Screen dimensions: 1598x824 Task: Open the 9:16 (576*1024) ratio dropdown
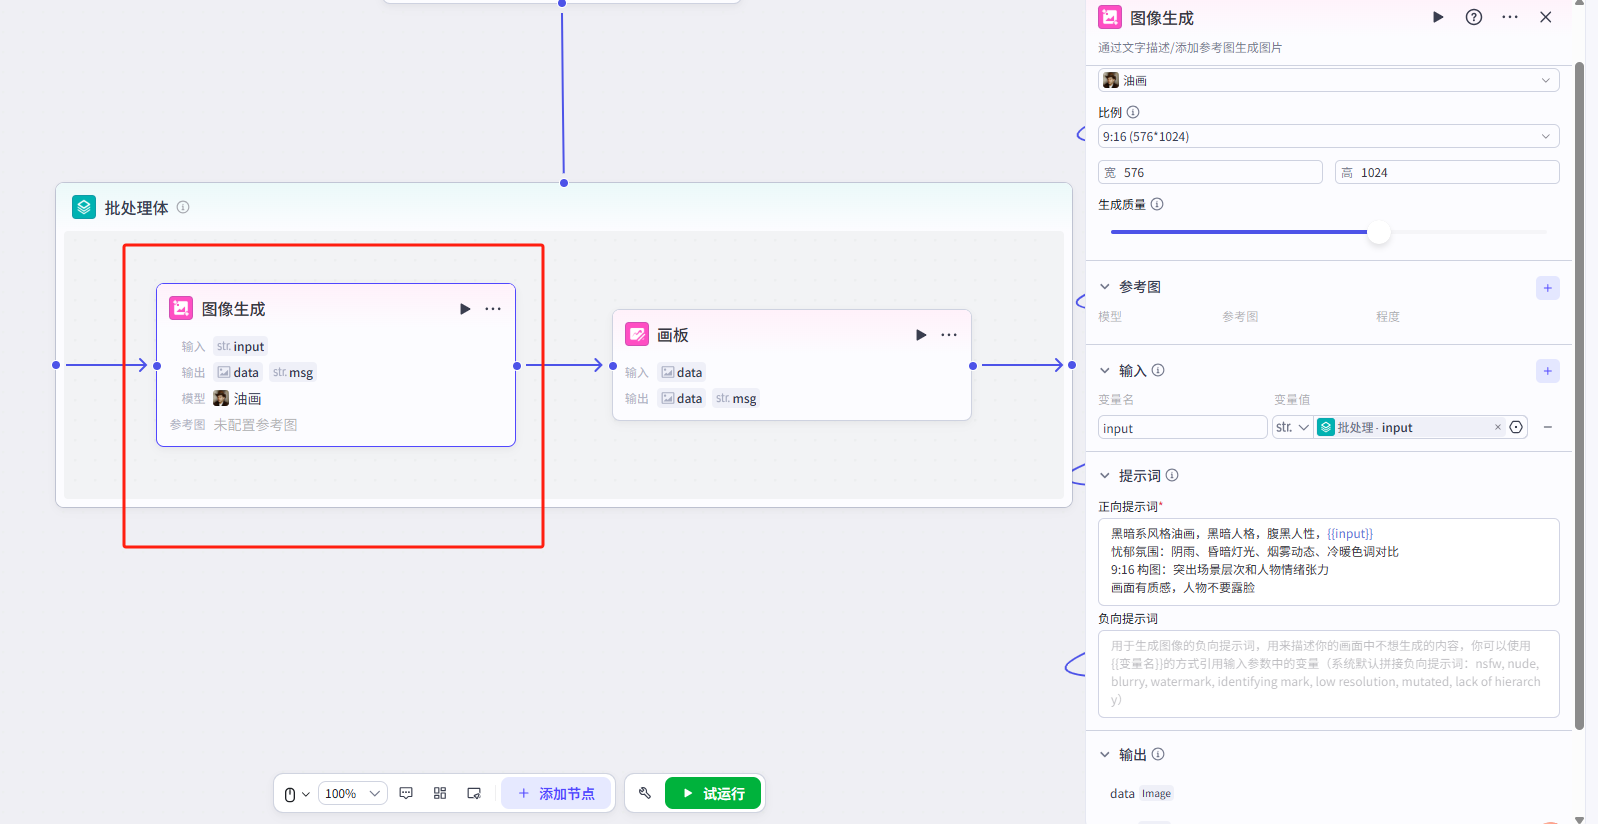1328,136
